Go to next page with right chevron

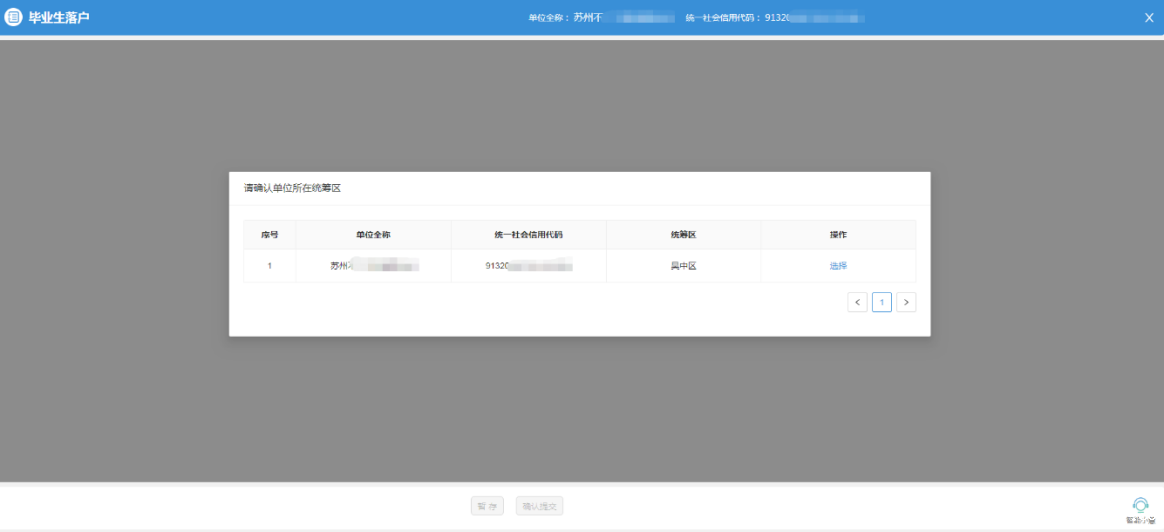(x=906, y=302)
